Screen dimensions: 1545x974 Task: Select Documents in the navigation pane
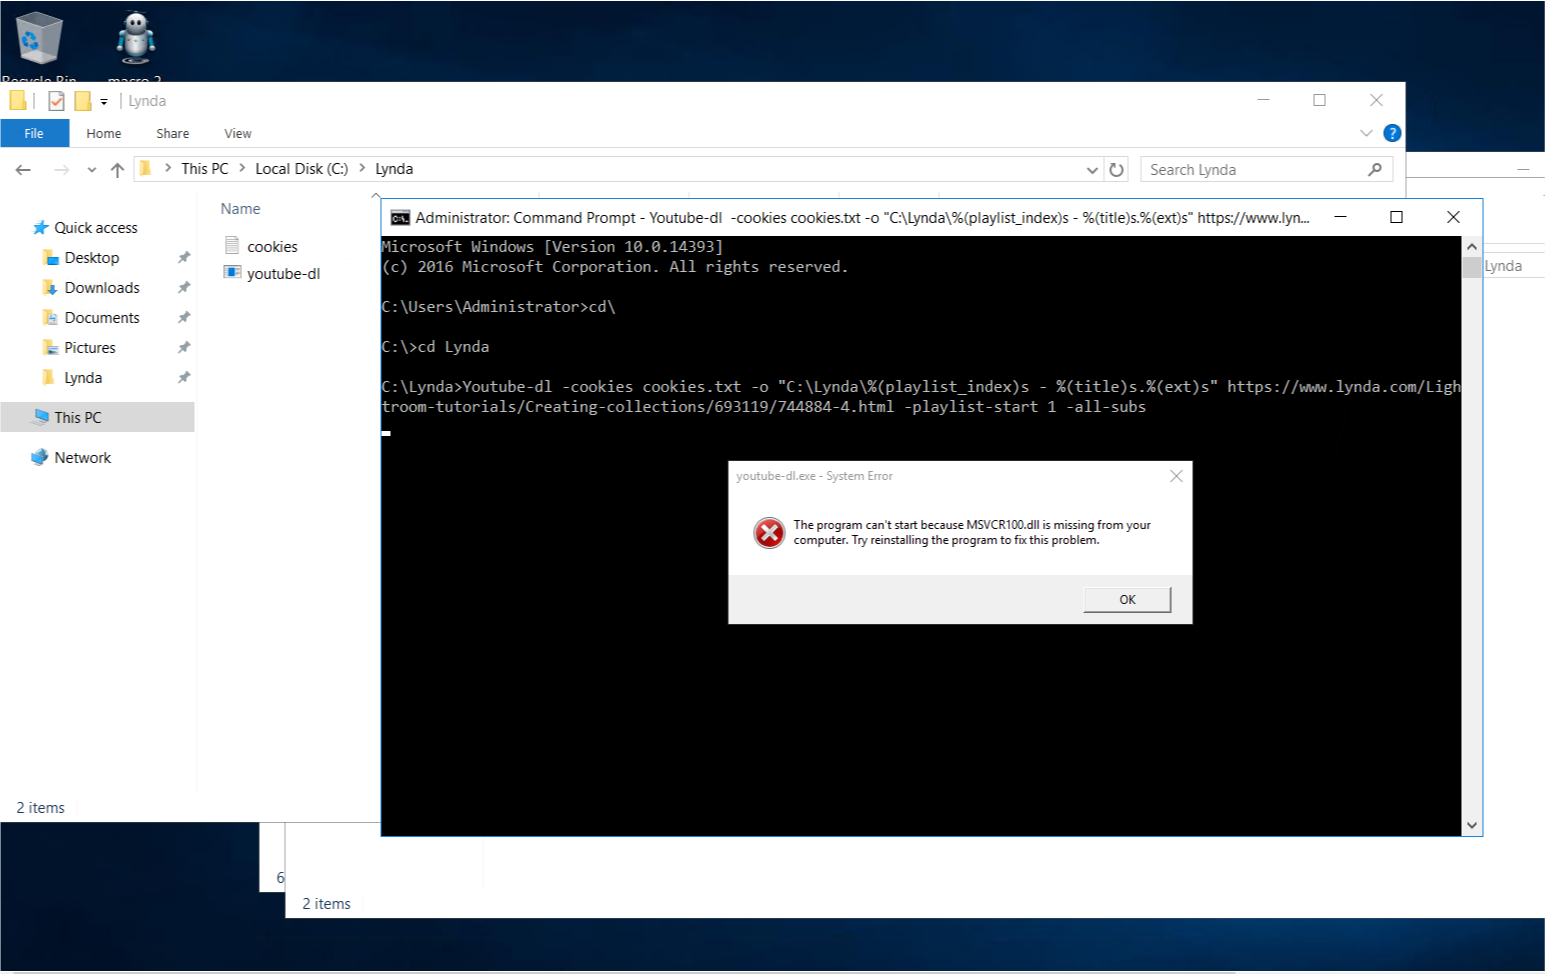click(x=102, y=318)
